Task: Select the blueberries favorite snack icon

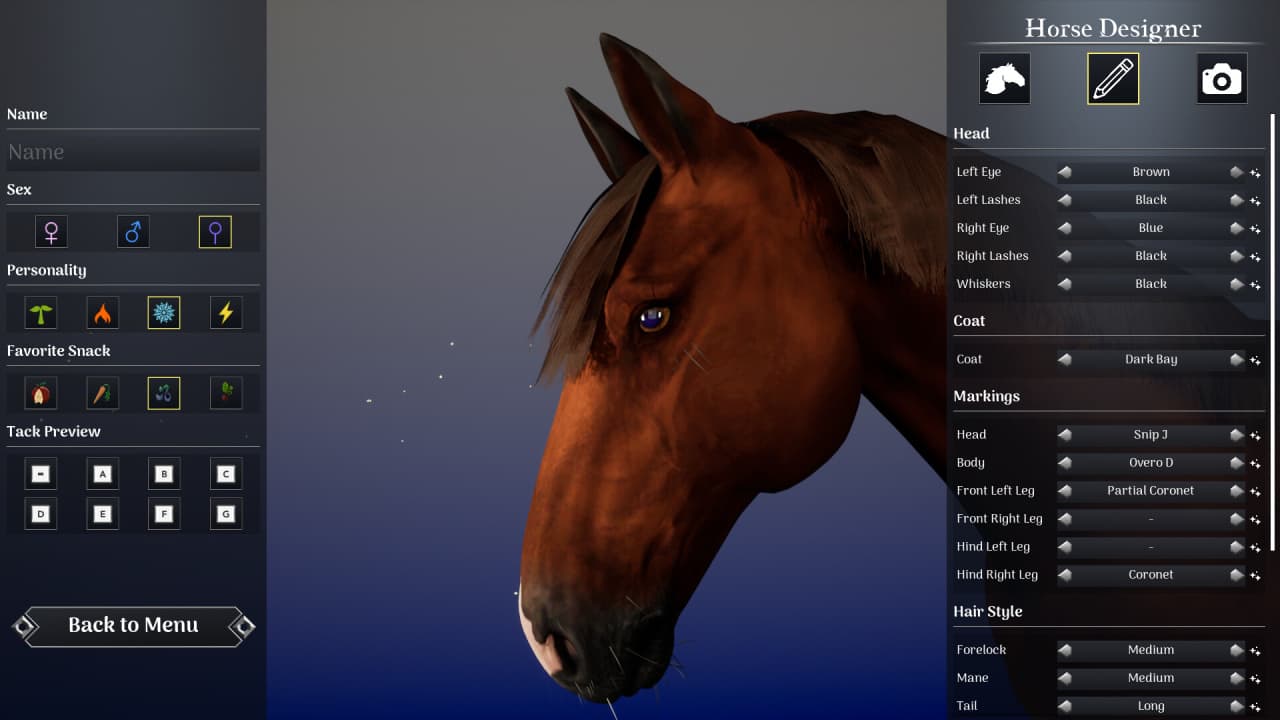Action: (x=164, y=392)
